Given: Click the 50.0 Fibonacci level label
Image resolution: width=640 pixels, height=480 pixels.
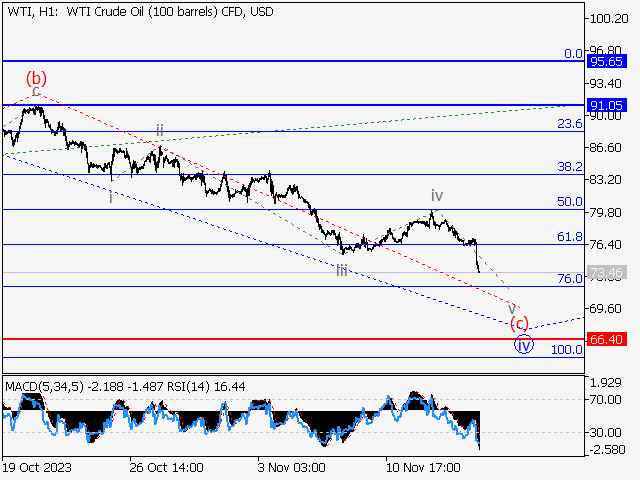Looking at the screenshot, I should [x=570, y=202].
